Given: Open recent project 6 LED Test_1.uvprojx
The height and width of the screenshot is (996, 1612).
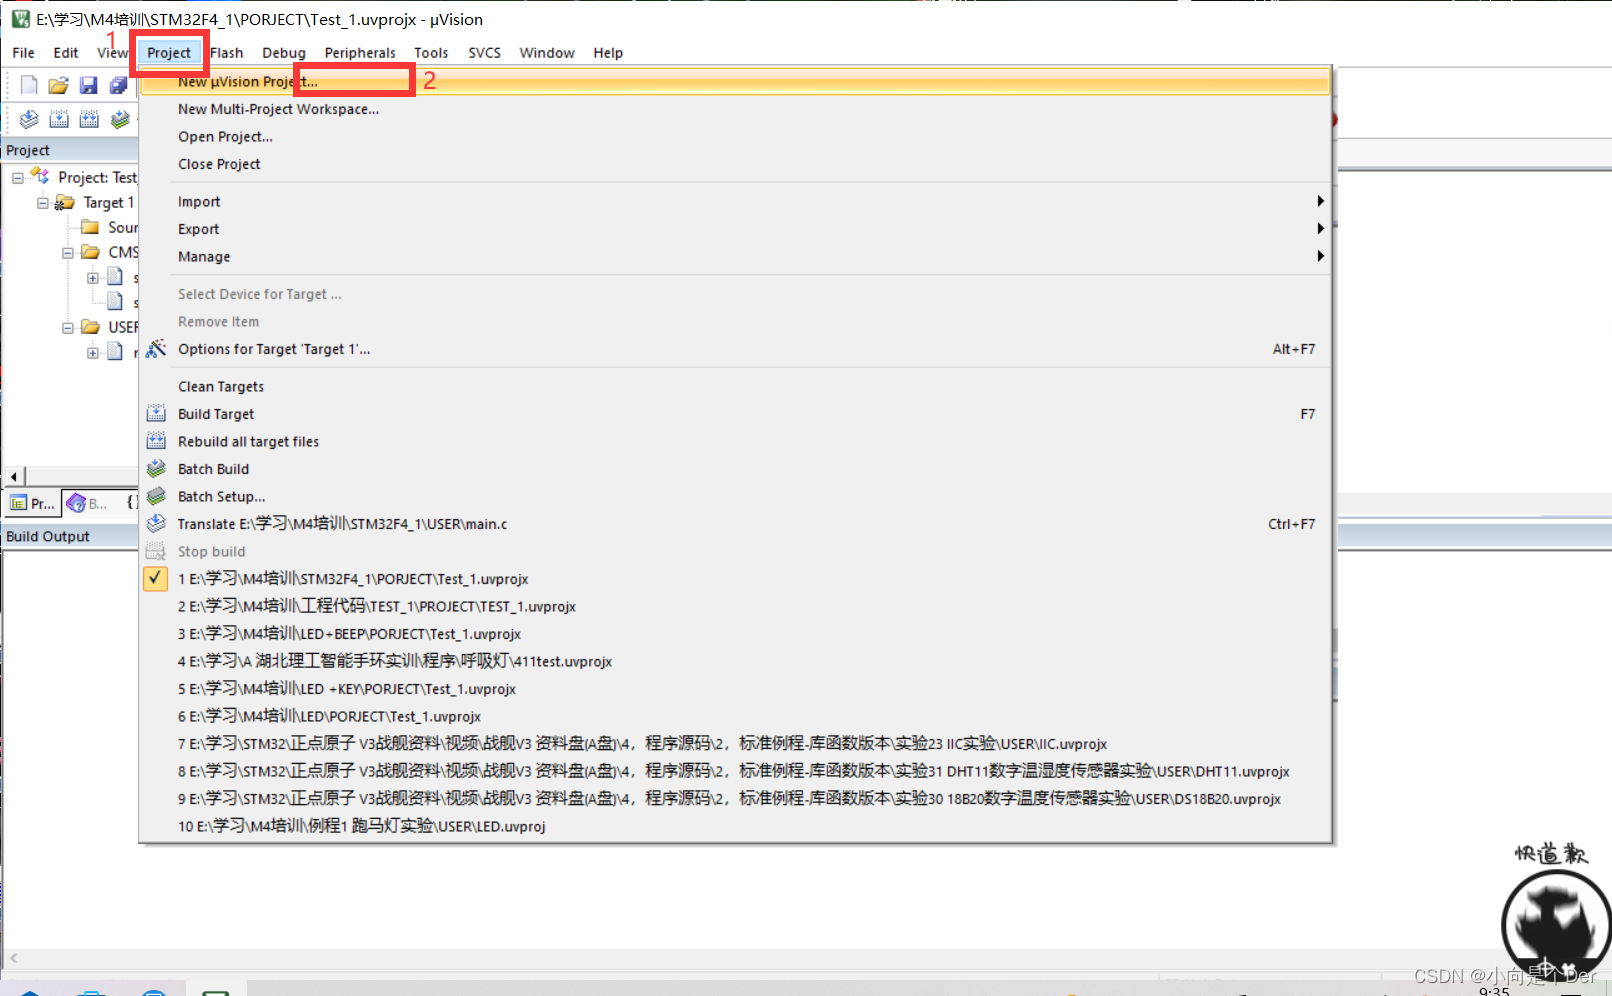Looking at the screenshot, I should click(x=736, y=716).
